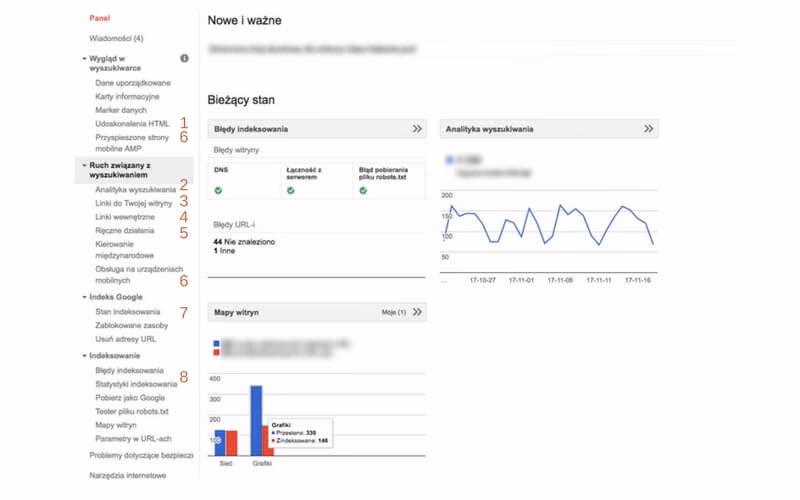Open Mapy witryn panel double-arrow icon
Screen dimensions: 800x500
pos(417,312)
